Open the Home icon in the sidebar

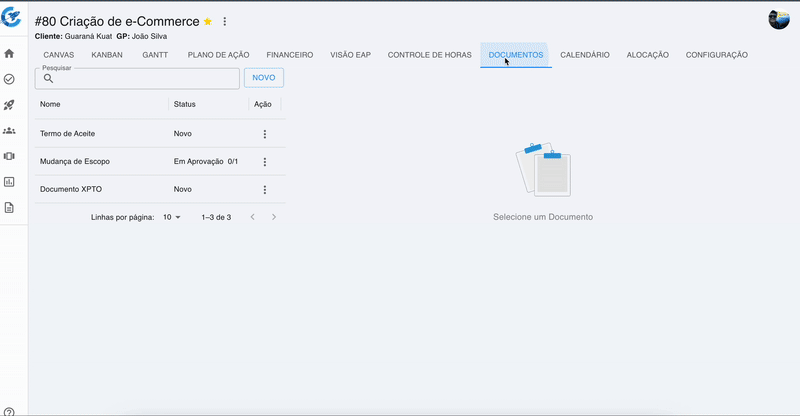tap(9, 54)
